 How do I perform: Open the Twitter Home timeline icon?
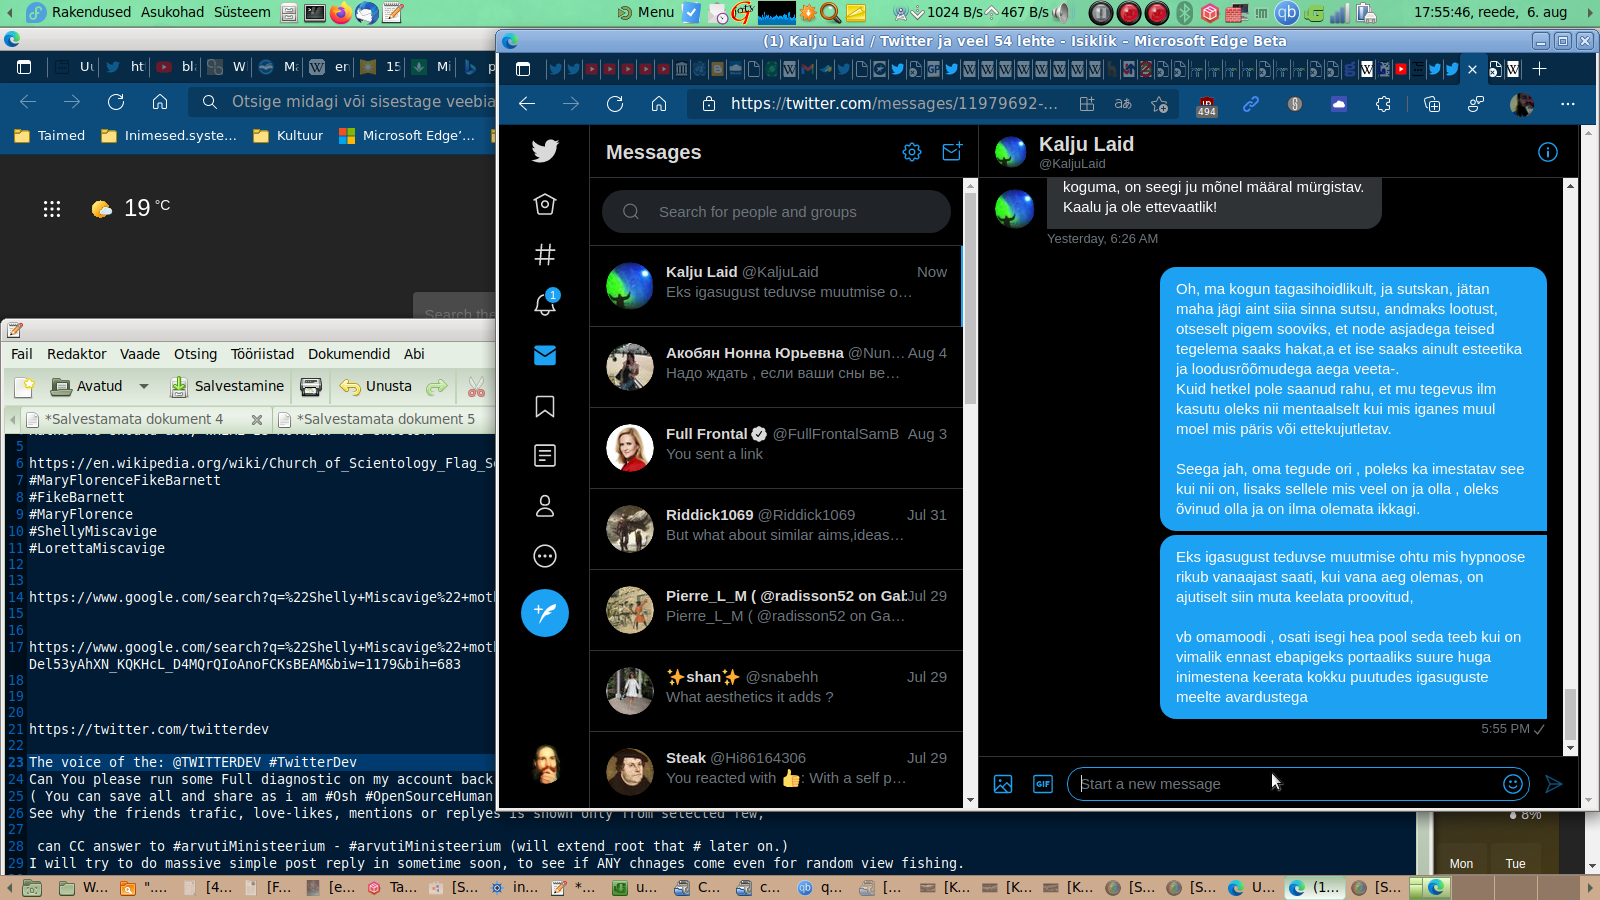click(x=545, y=204)
